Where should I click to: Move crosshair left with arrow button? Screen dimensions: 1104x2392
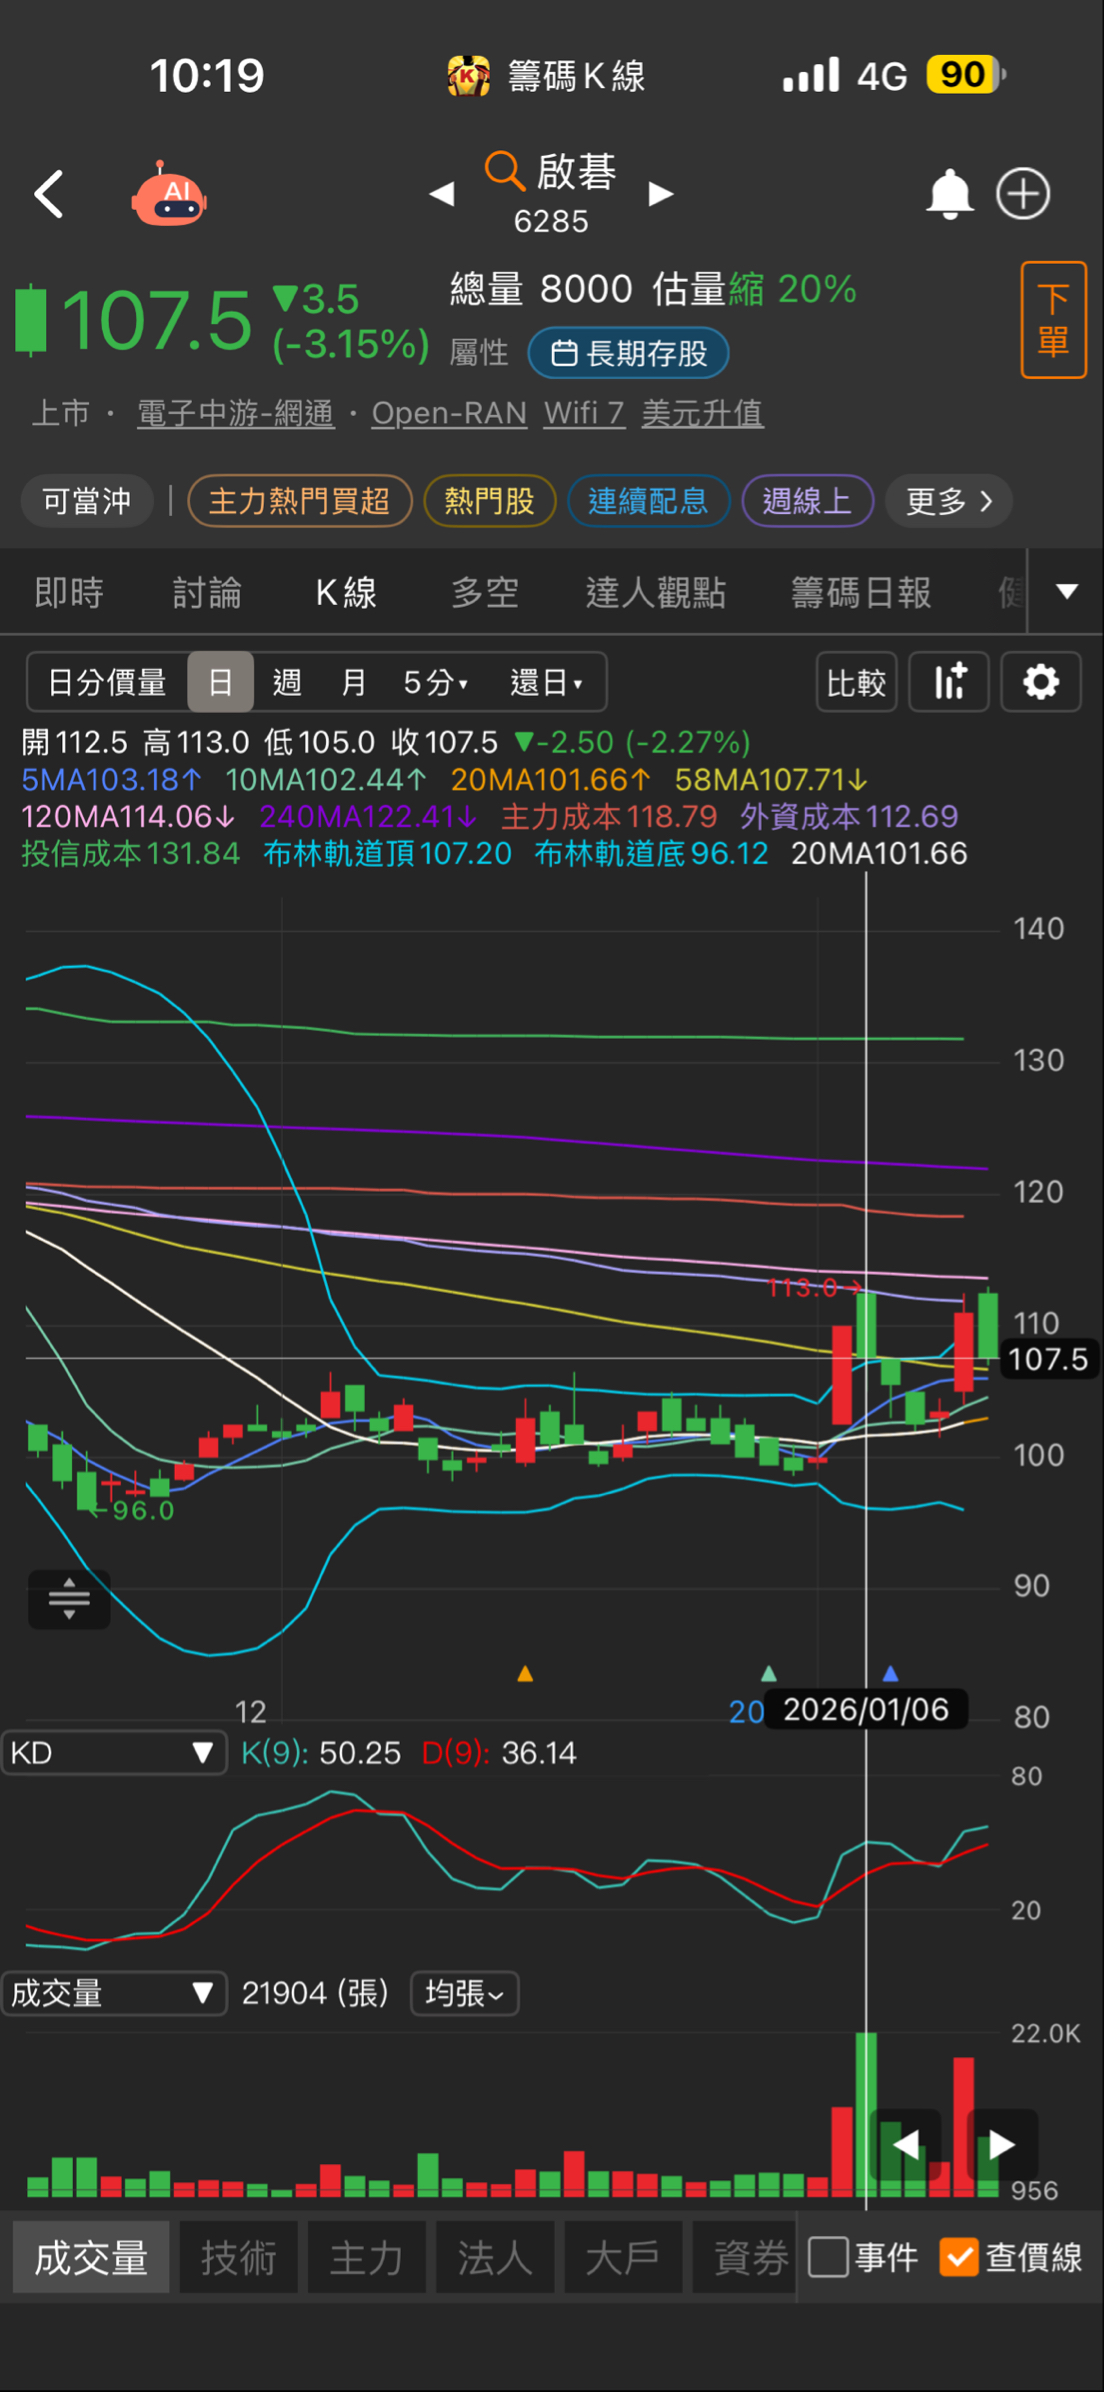point(906,2145)
